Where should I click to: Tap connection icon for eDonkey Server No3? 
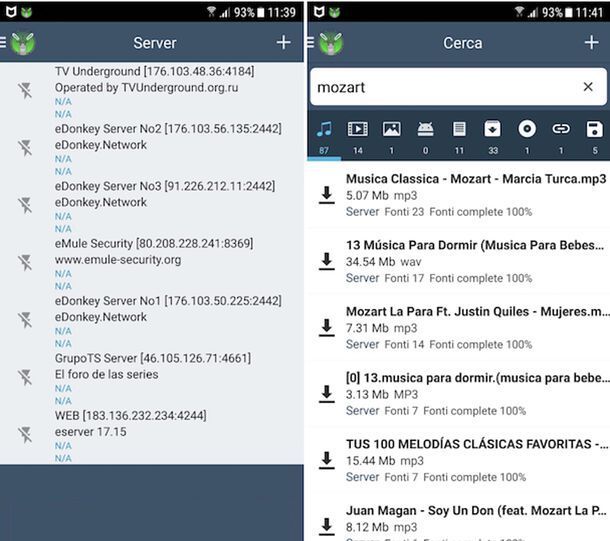click(x=25, y=205)
